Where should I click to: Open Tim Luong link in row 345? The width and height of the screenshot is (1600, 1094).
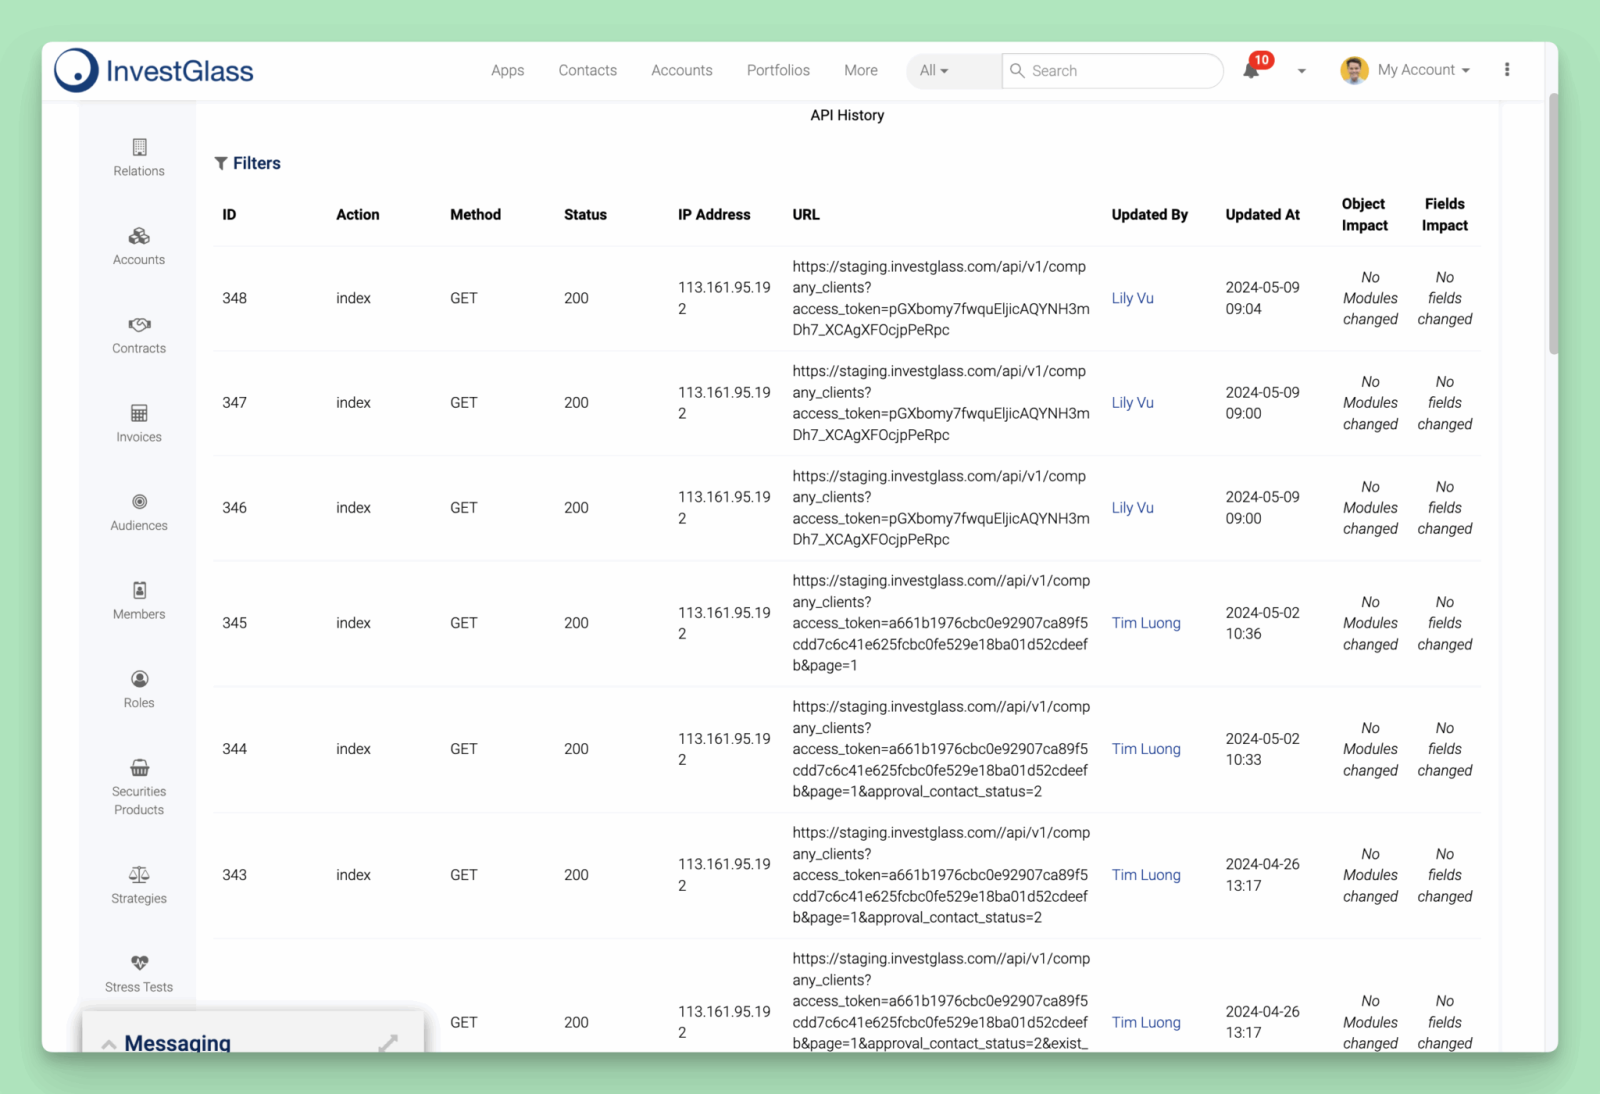pyautogui.click(x=1146, y=623)
